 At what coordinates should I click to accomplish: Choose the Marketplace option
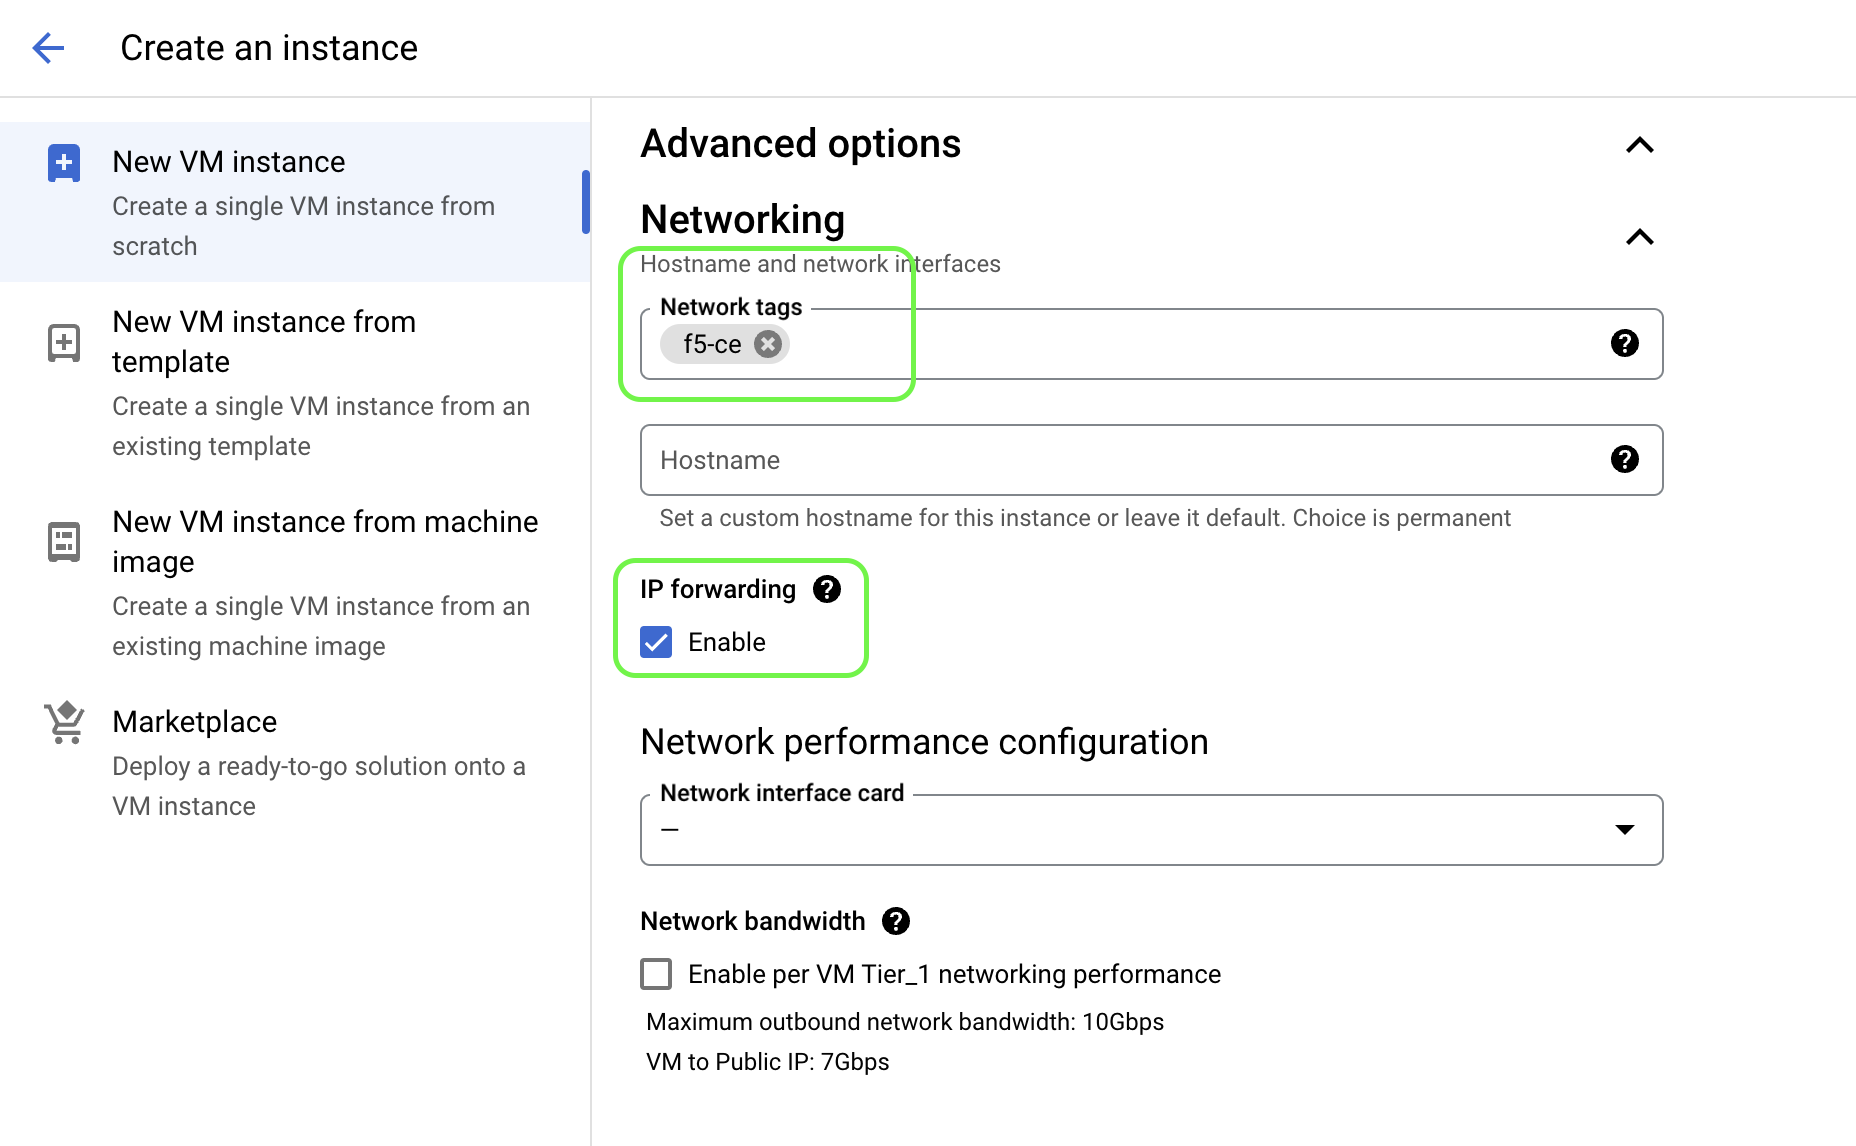[195, 722]
